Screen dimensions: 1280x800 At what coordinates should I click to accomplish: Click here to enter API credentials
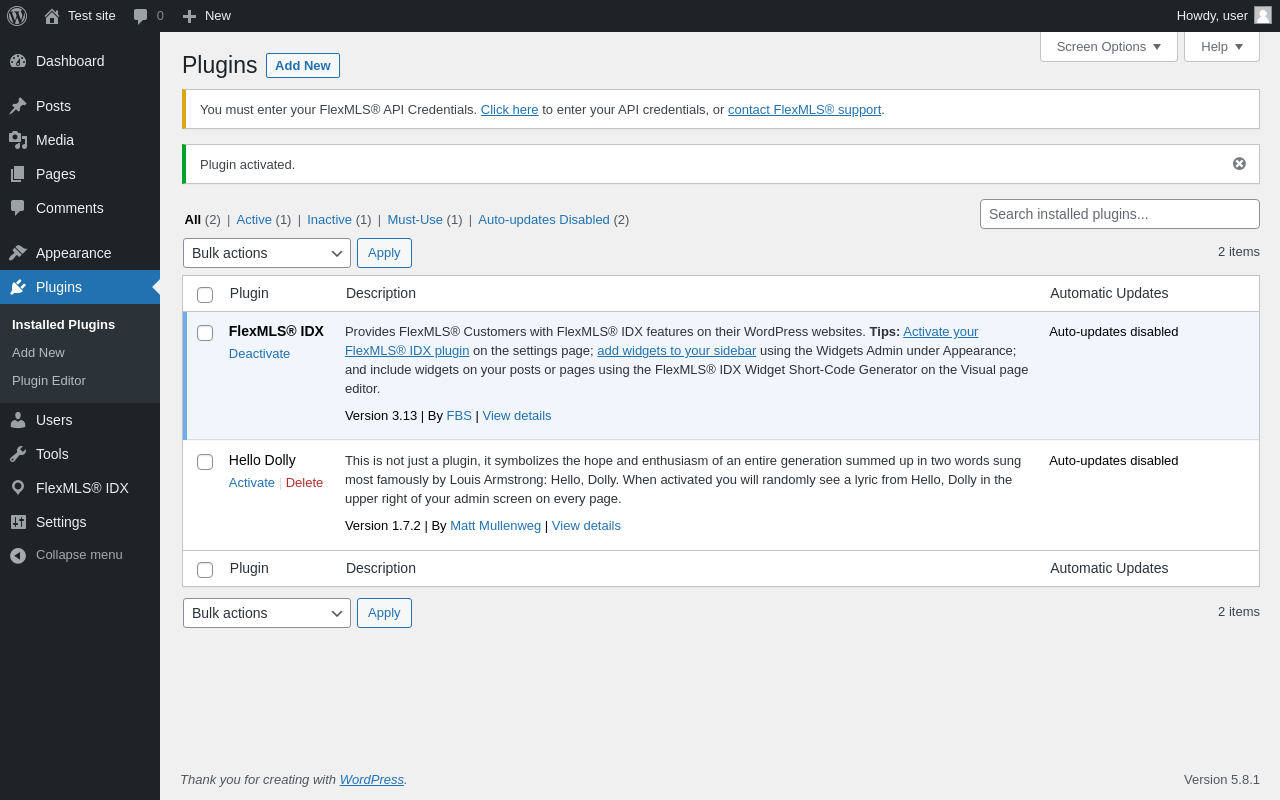pos(509,110)
